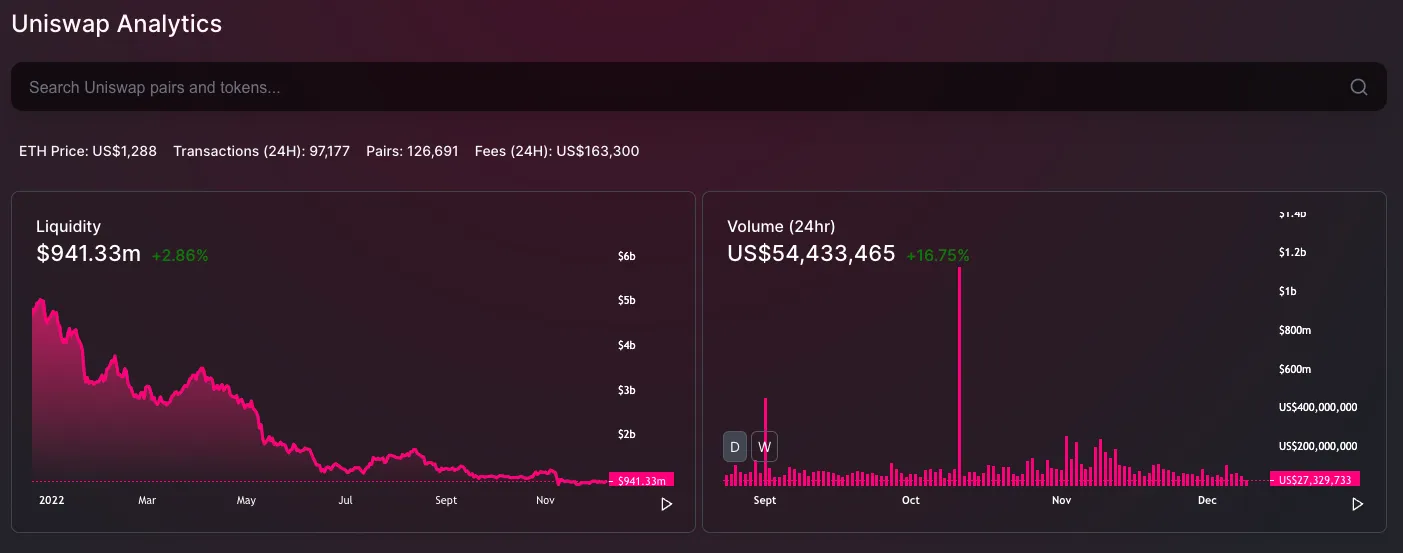The image size is (1403, 553).
Task: Click the Pairs: 126,691 stat
Action: (412, 151)
